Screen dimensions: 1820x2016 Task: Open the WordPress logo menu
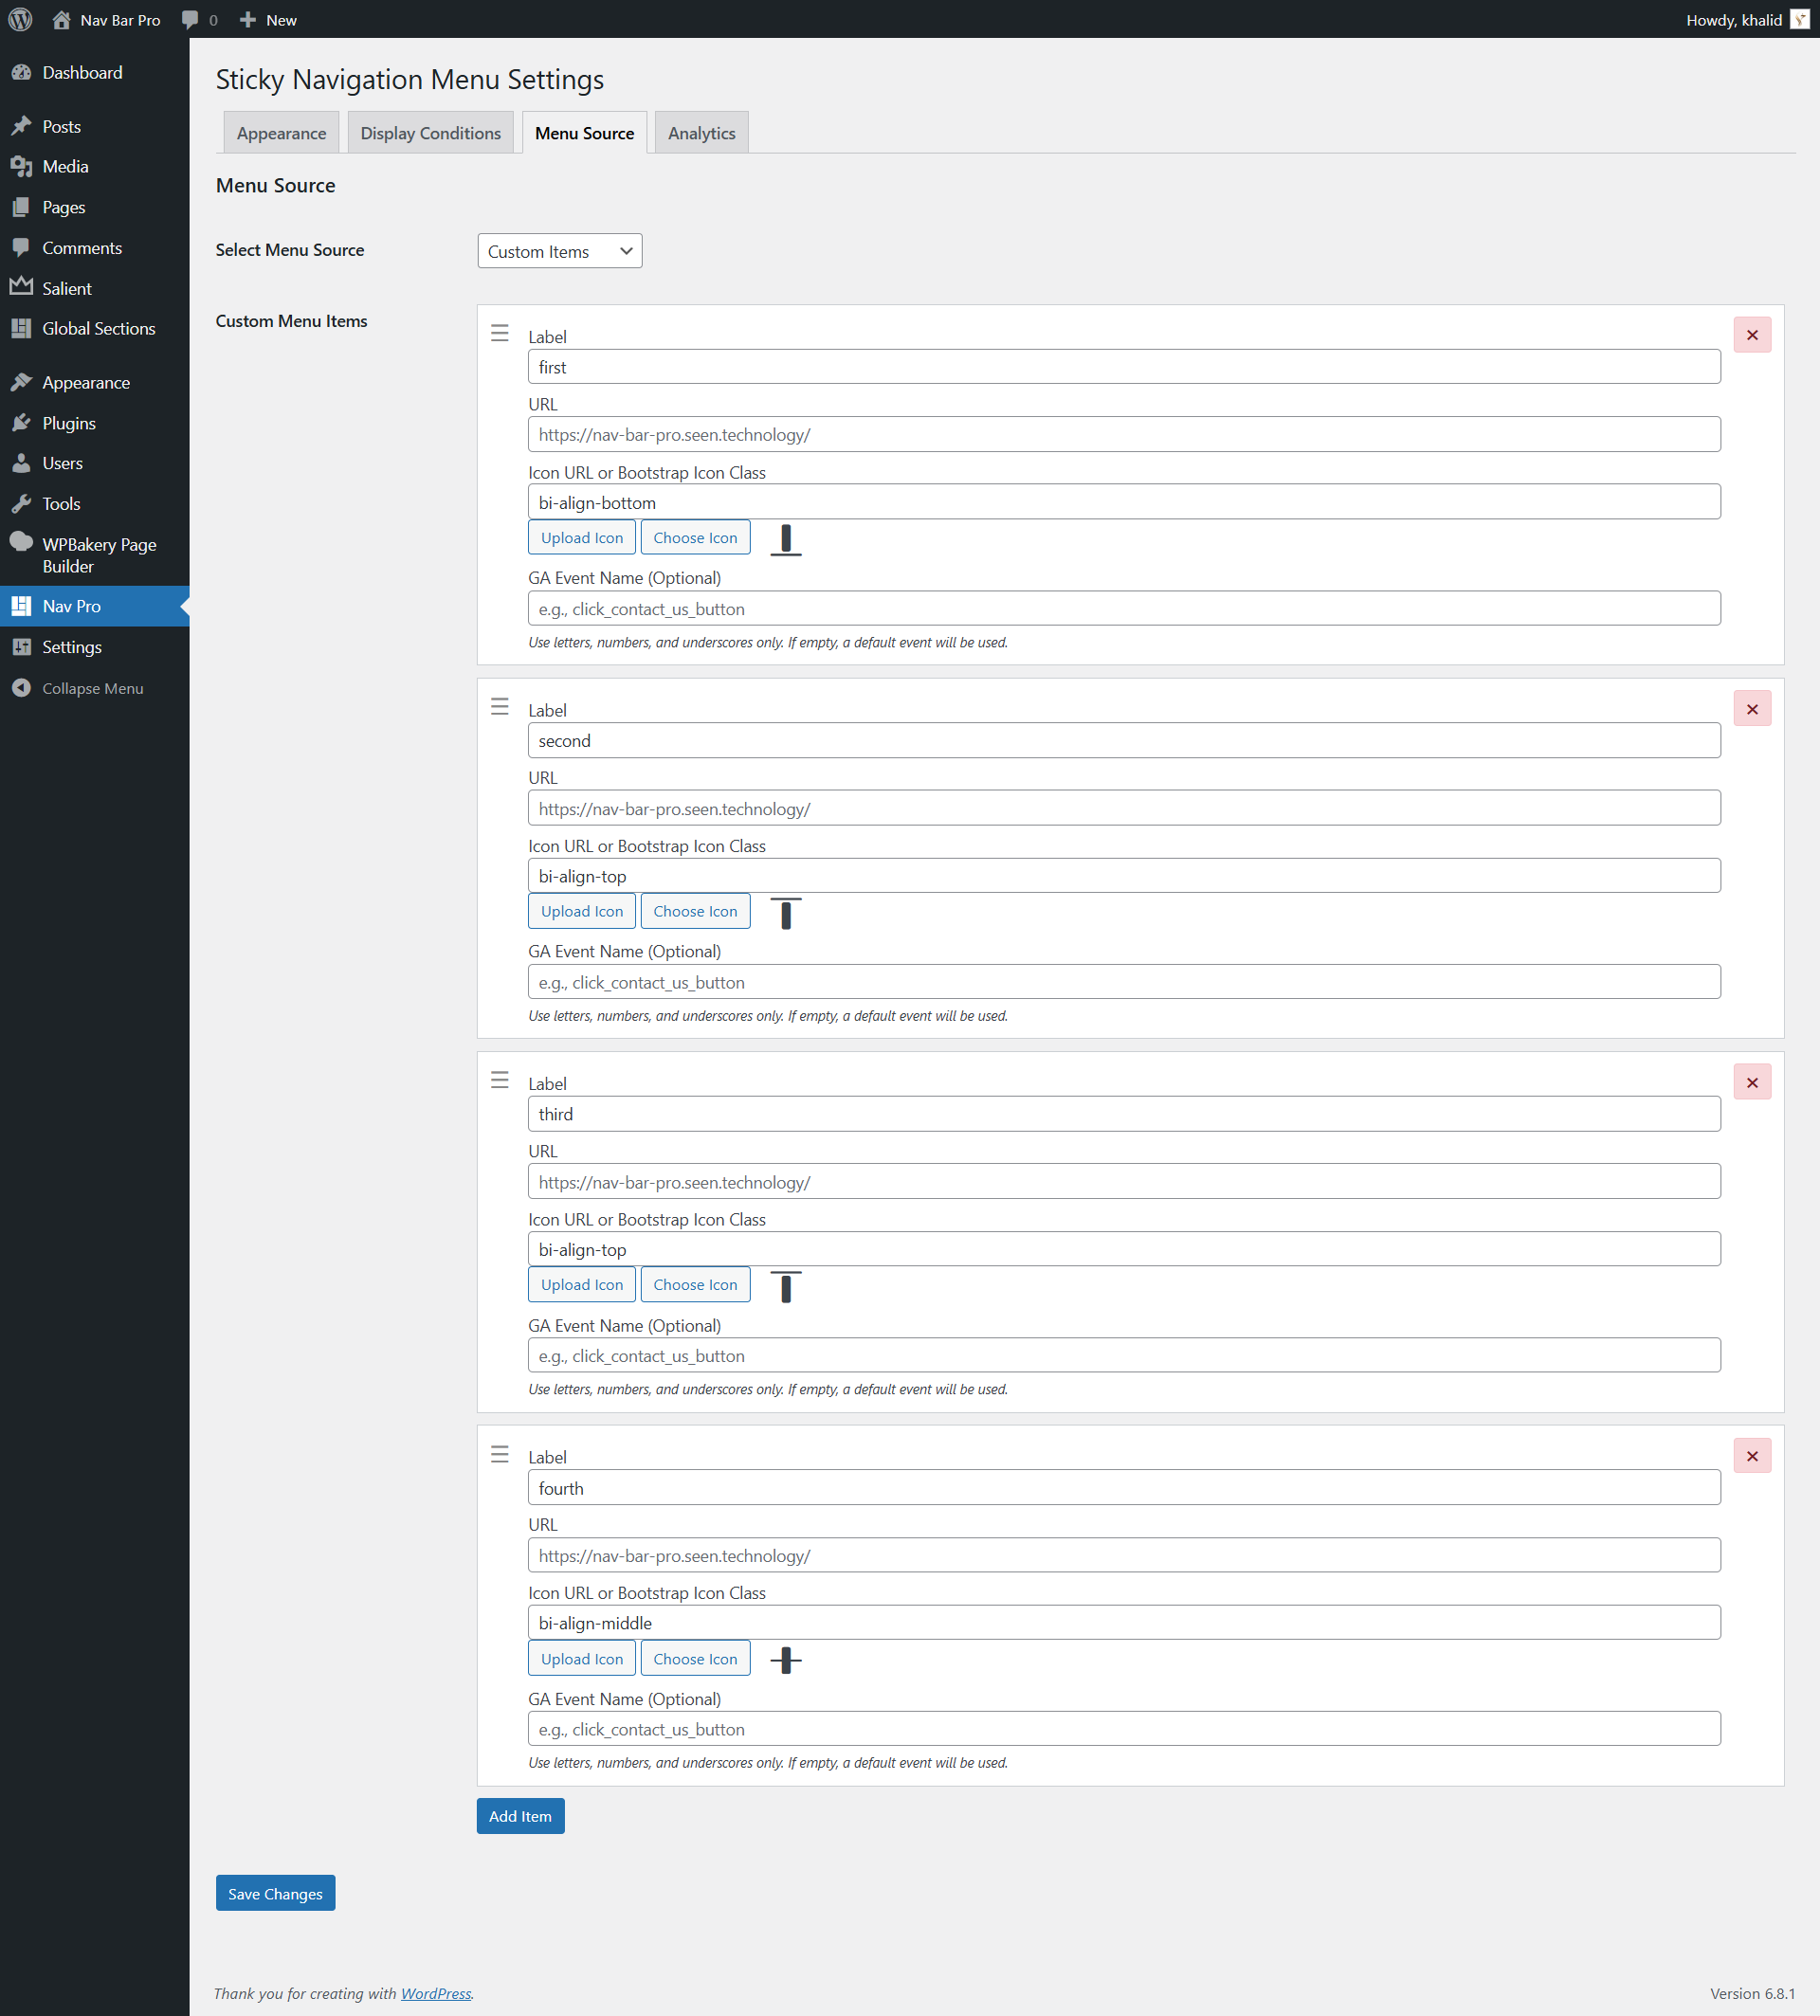20,19
